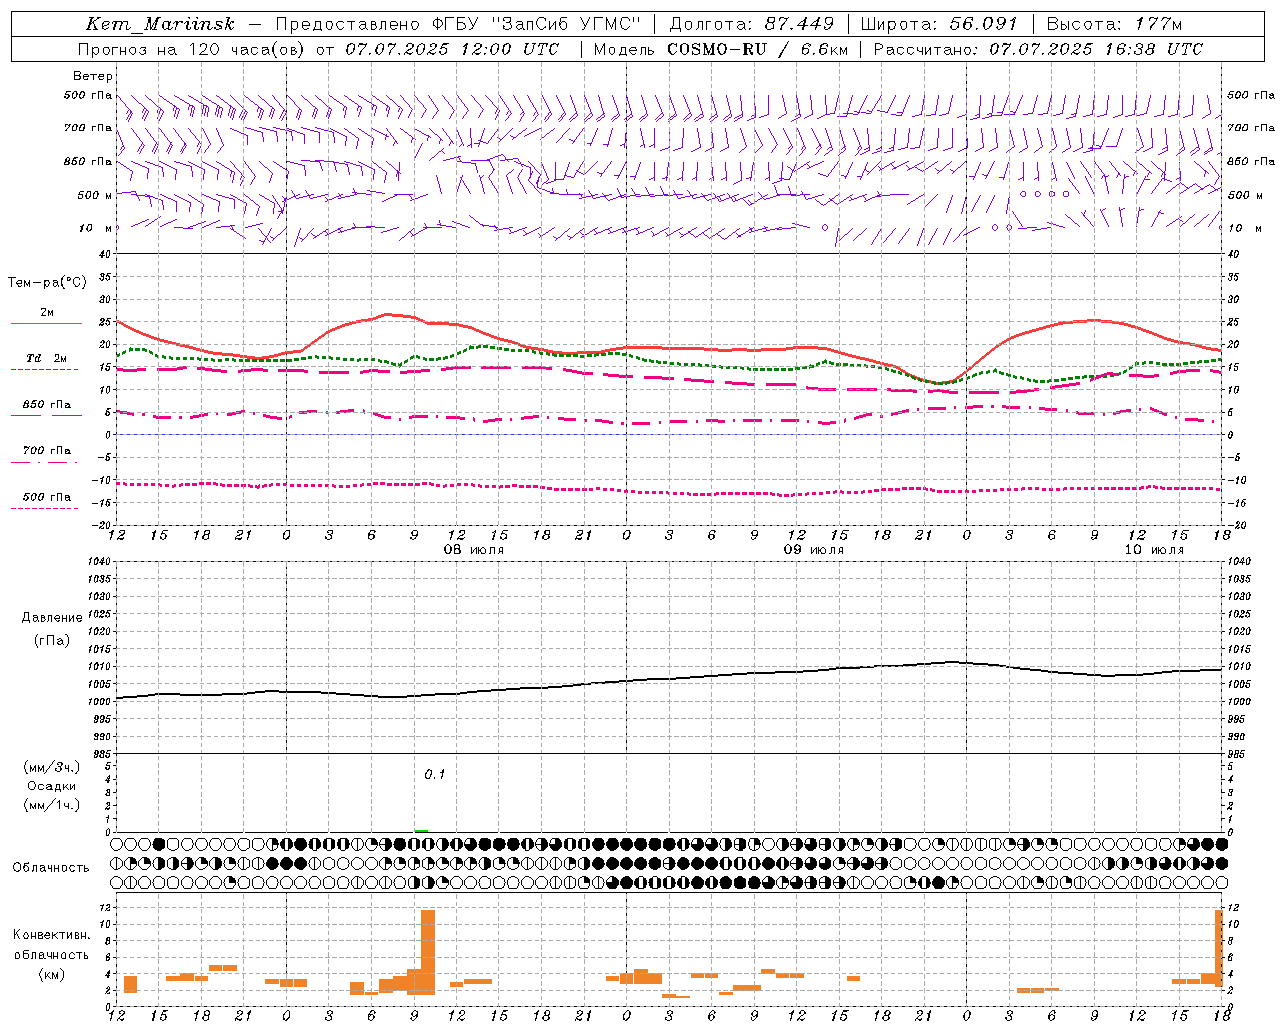Click the small green precipitation bar

point(421,830)
